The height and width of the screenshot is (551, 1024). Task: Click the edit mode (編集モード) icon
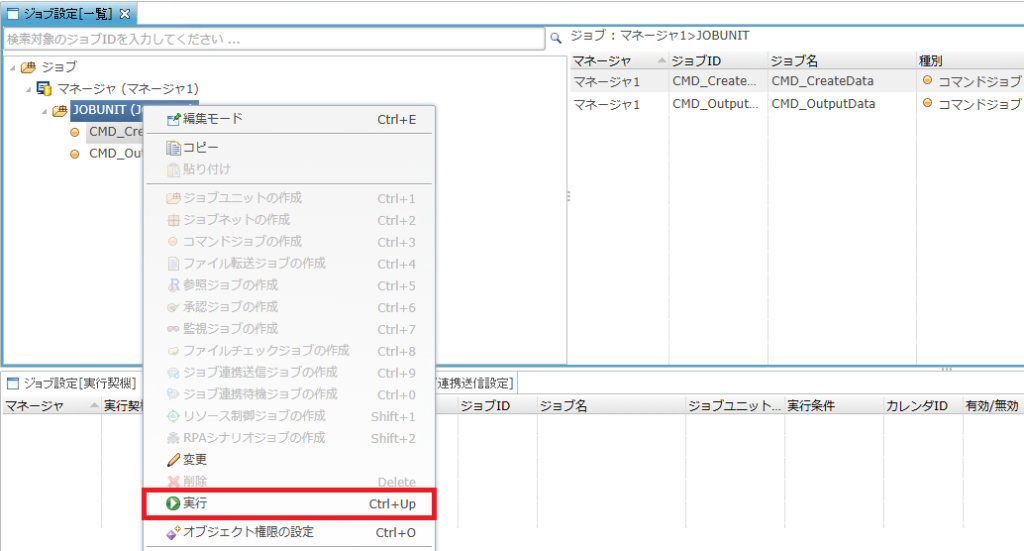pos(172,119)
